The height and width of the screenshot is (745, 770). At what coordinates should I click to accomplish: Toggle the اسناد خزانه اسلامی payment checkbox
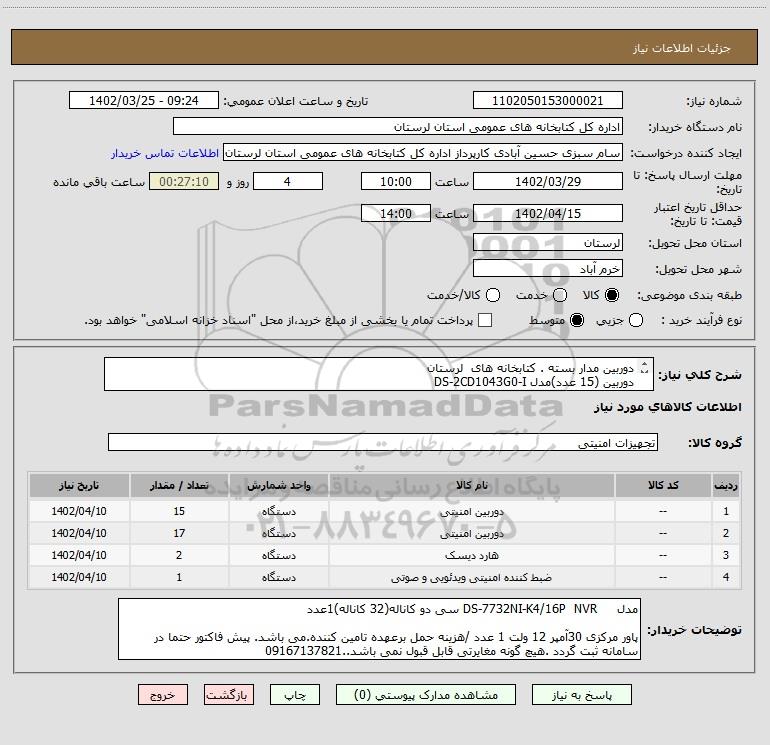pyautogui.click(x=485, y=320)
